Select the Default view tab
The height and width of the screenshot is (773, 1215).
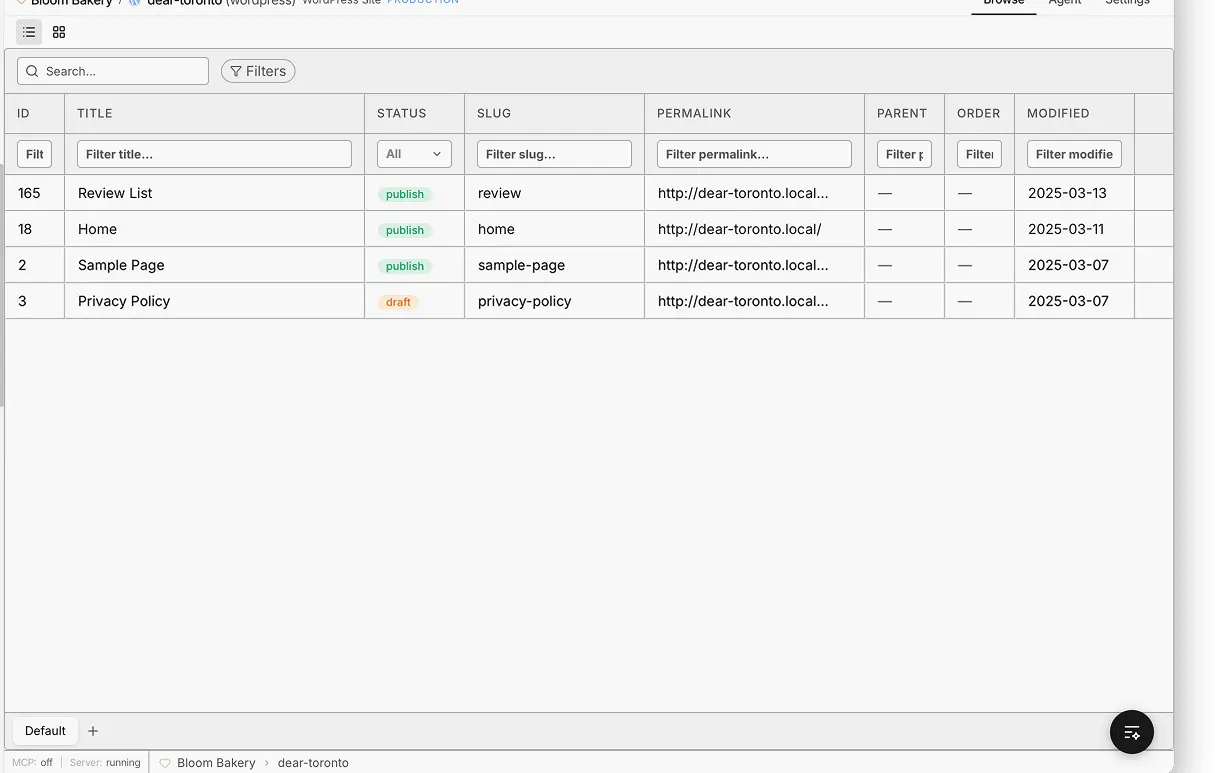(45, 731)
